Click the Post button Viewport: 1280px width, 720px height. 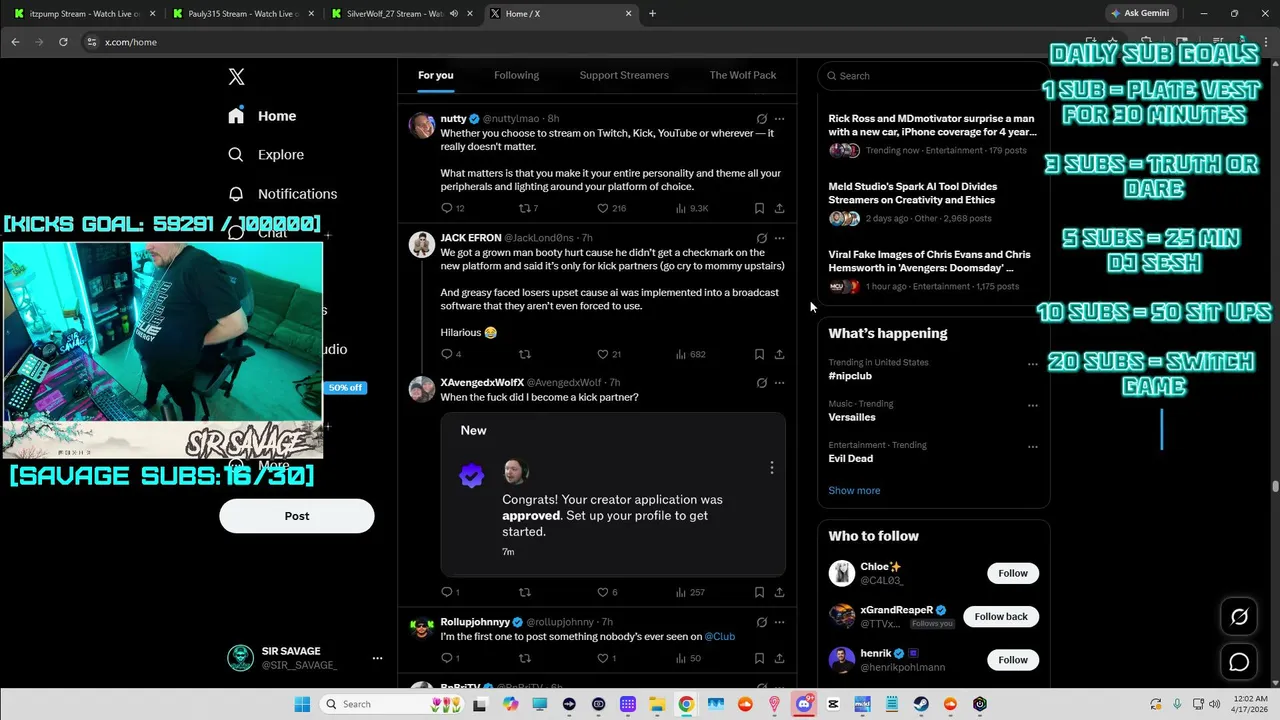click(297, 516)
